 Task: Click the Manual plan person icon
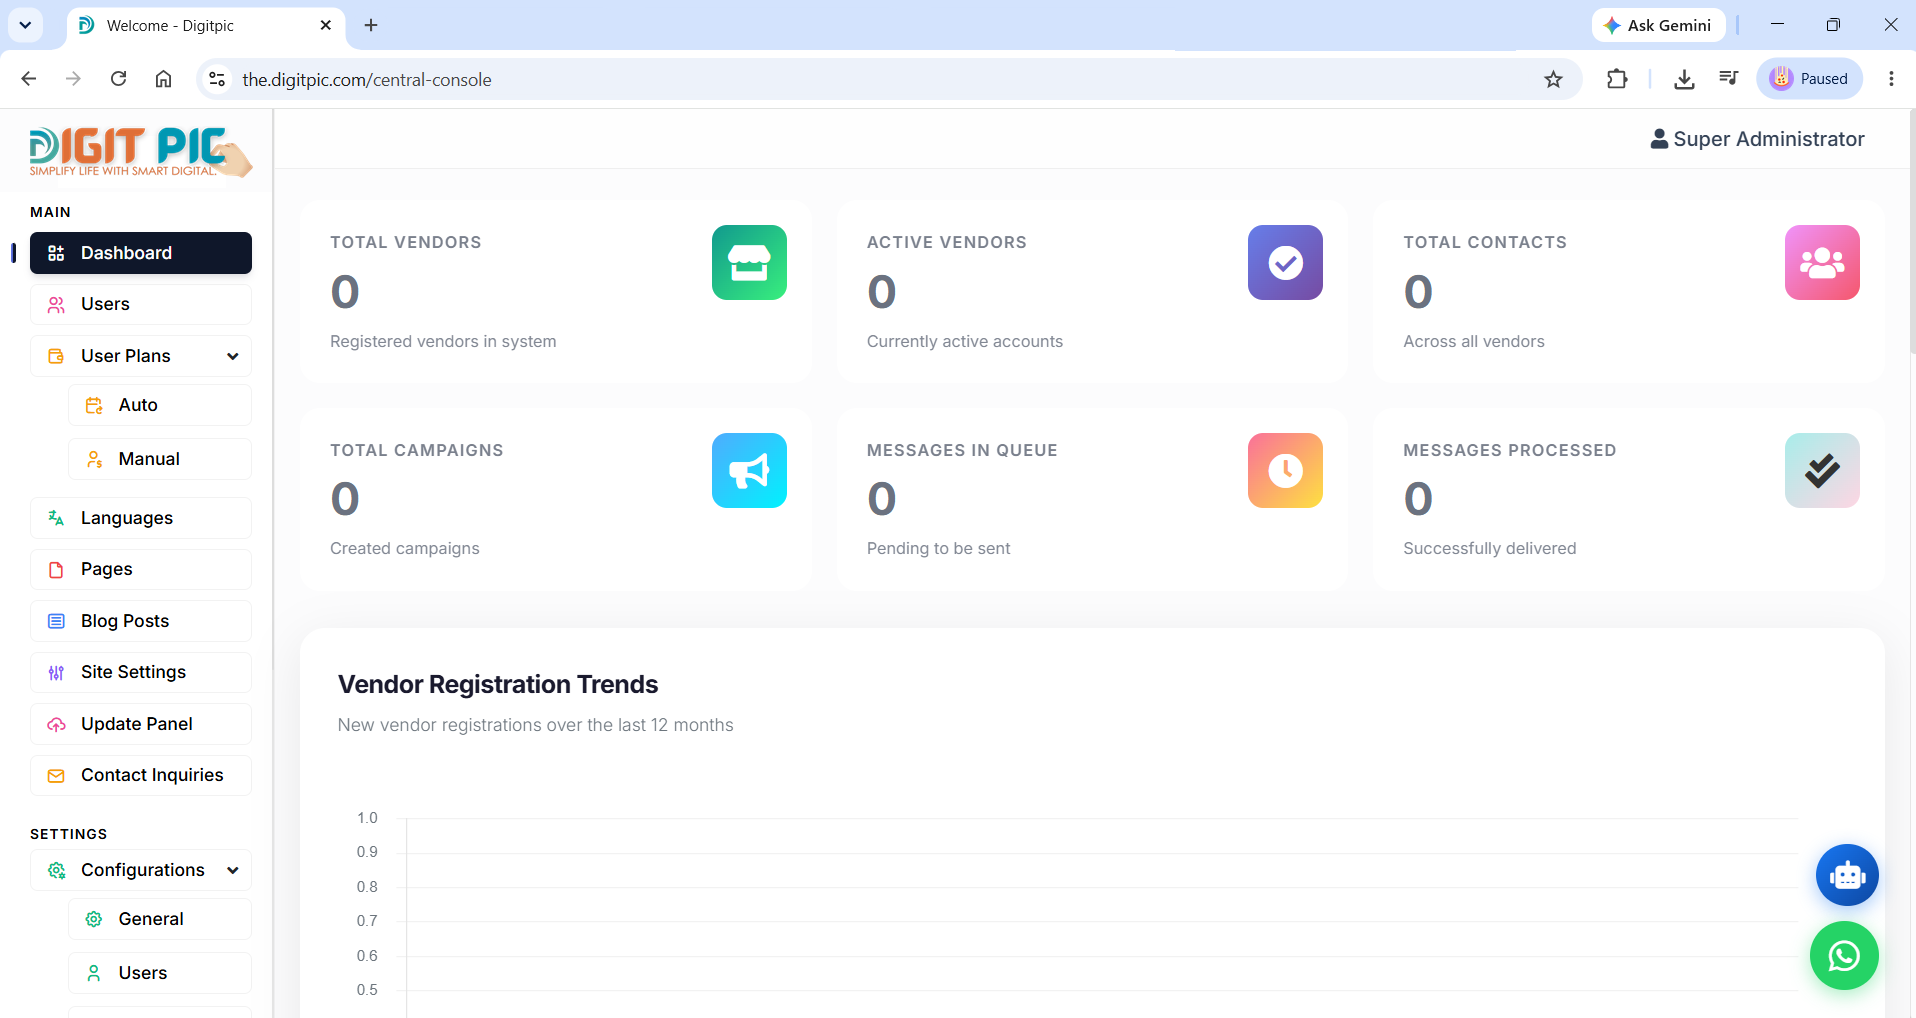pos(94,459)
